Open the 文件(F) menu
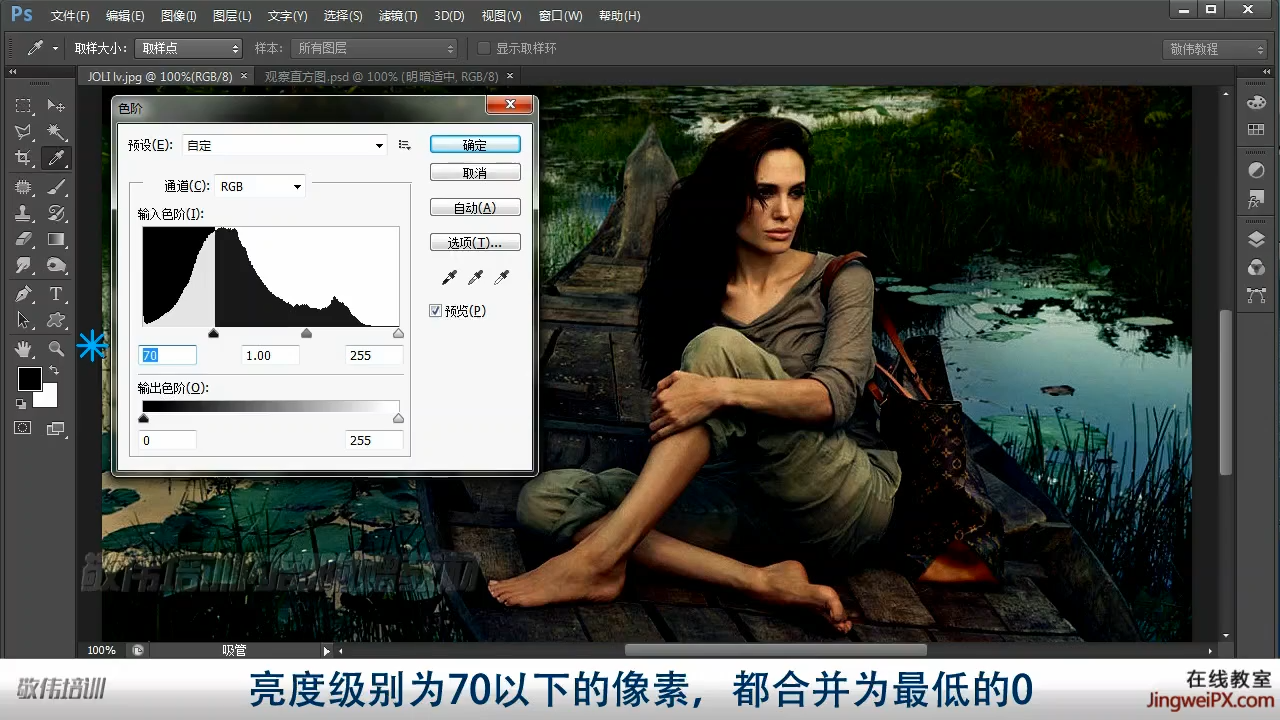This screenshot has width=1280, height=720. pos(70,16)
